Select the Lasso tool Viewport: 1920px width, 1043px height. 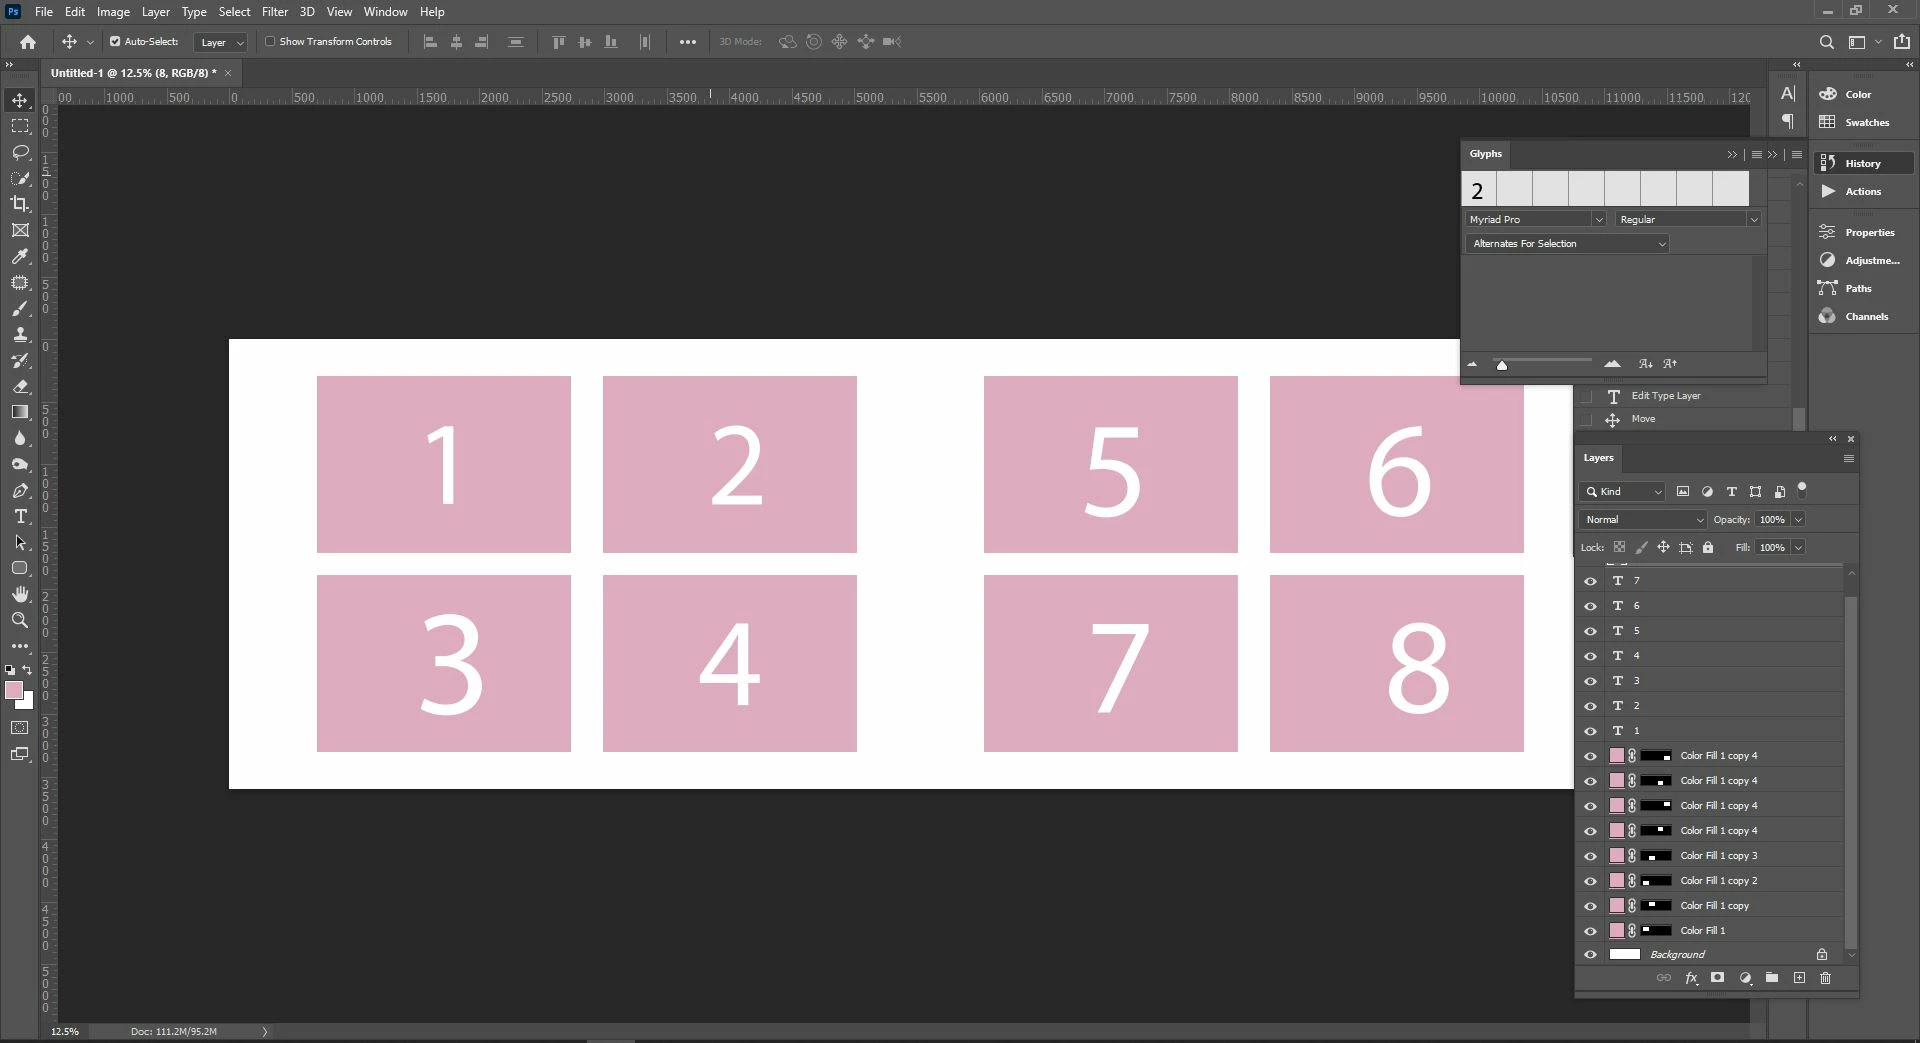tap(20, 152)
